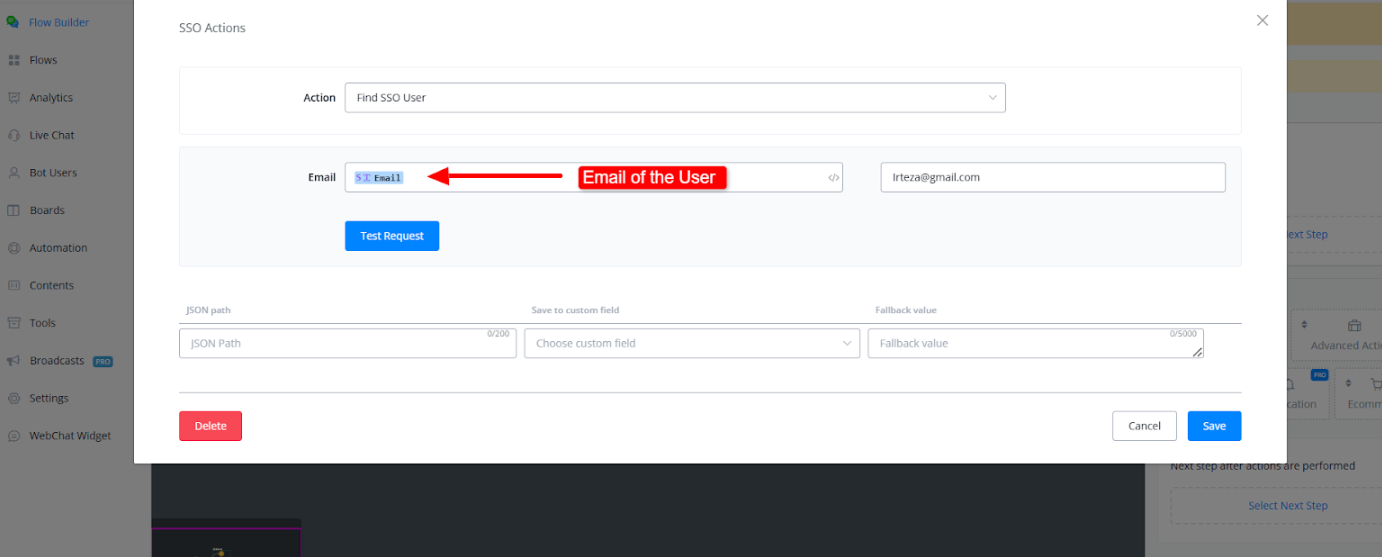Open Analytics via its sidebar icon
Viewport: 1382px width, 557px height.
click(x=14, y=98)
